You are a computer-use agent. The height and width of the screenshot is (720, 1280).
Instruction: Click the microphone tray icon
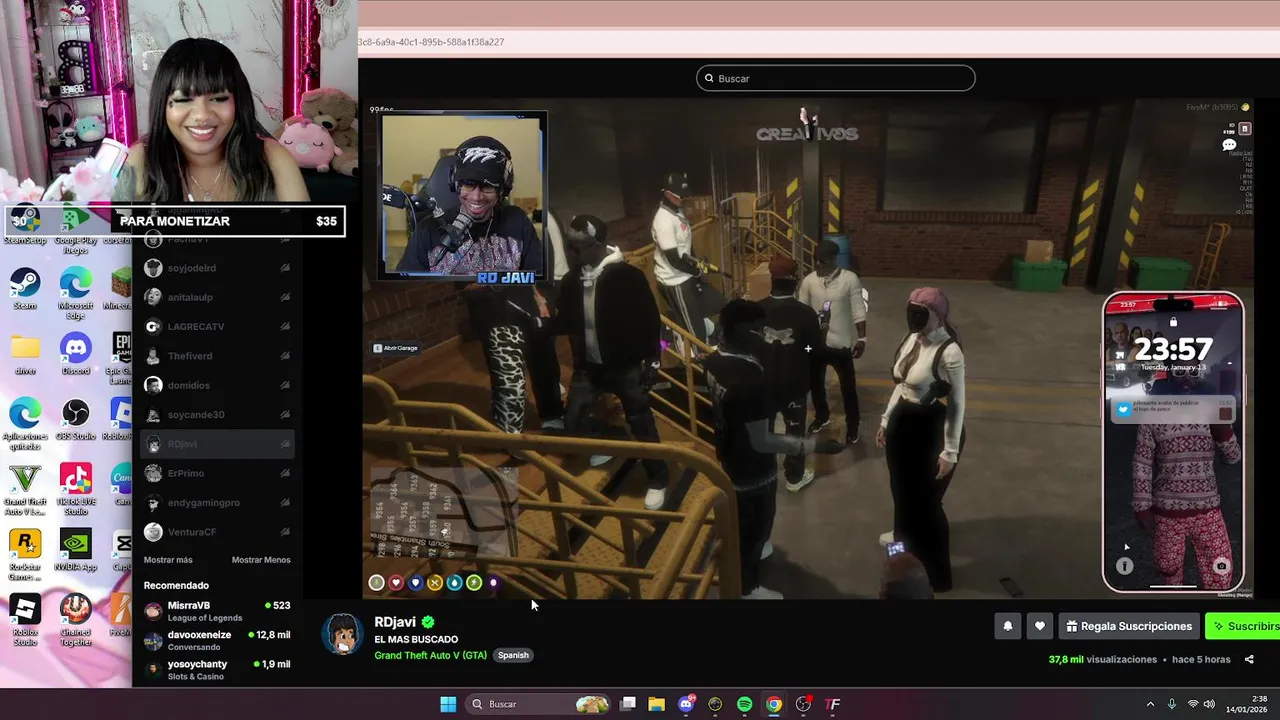tap(1171, 704)
